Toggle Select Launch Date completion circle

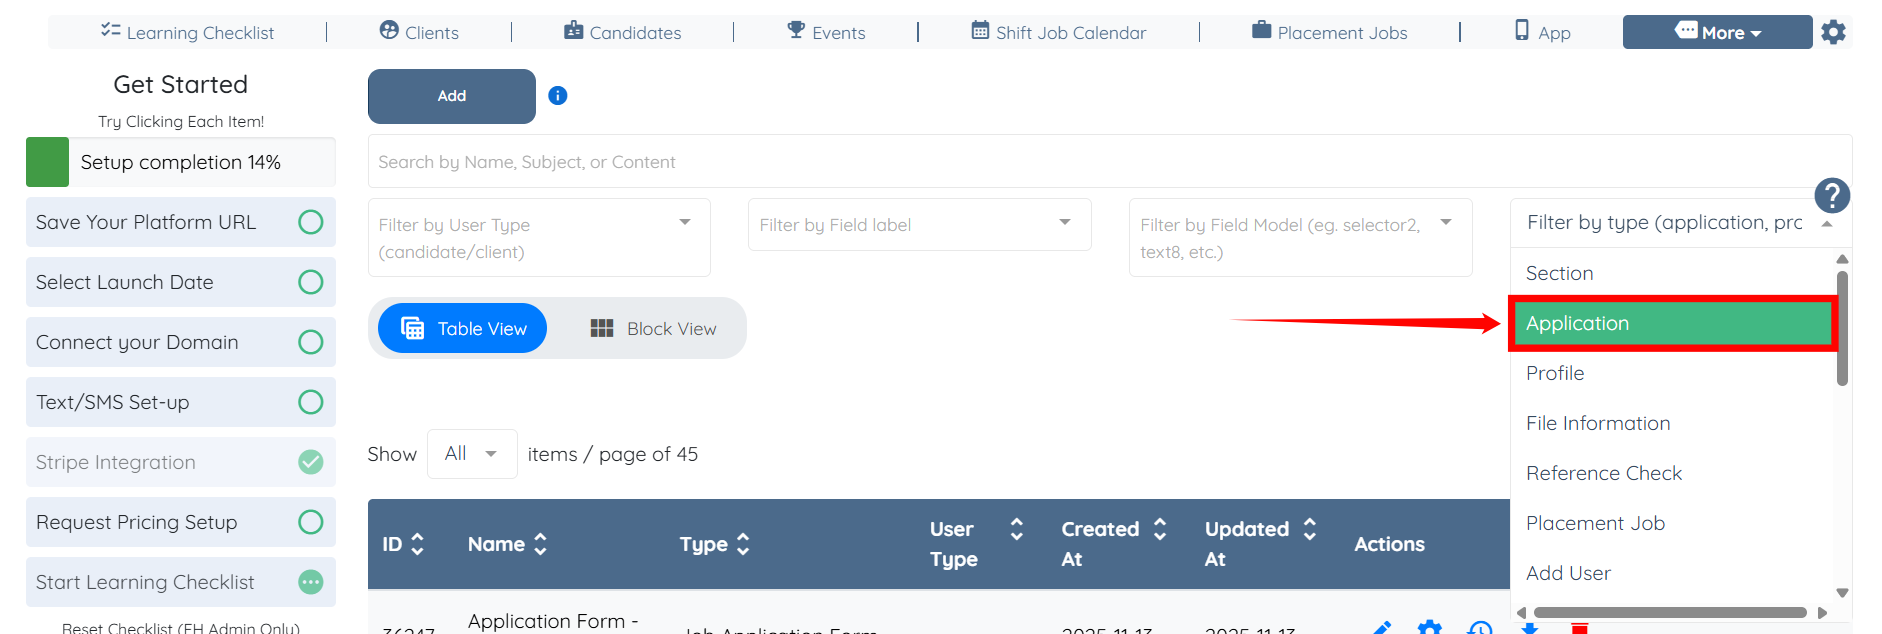[311, 282]
